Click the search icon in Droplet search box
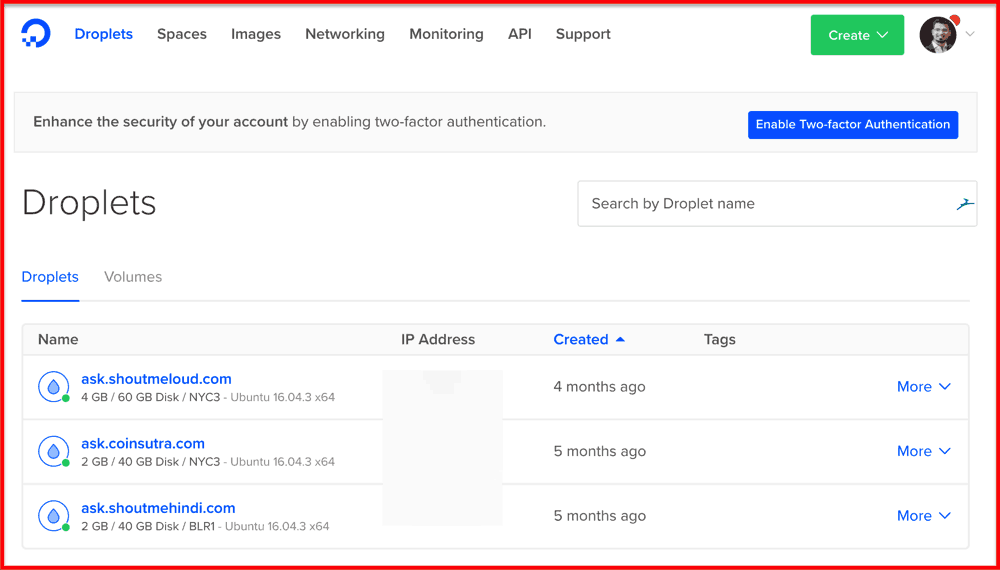 [x=966, y=204]
